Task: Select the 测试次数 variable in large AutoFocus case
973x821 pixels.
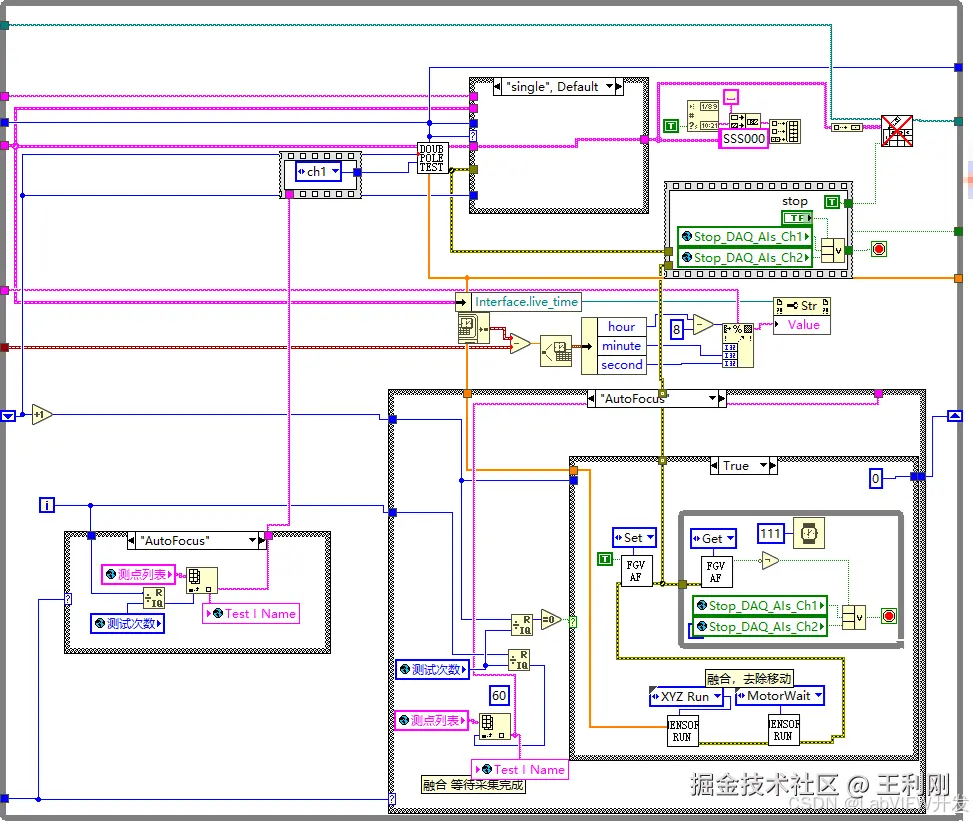Action: tap(433, 669)
